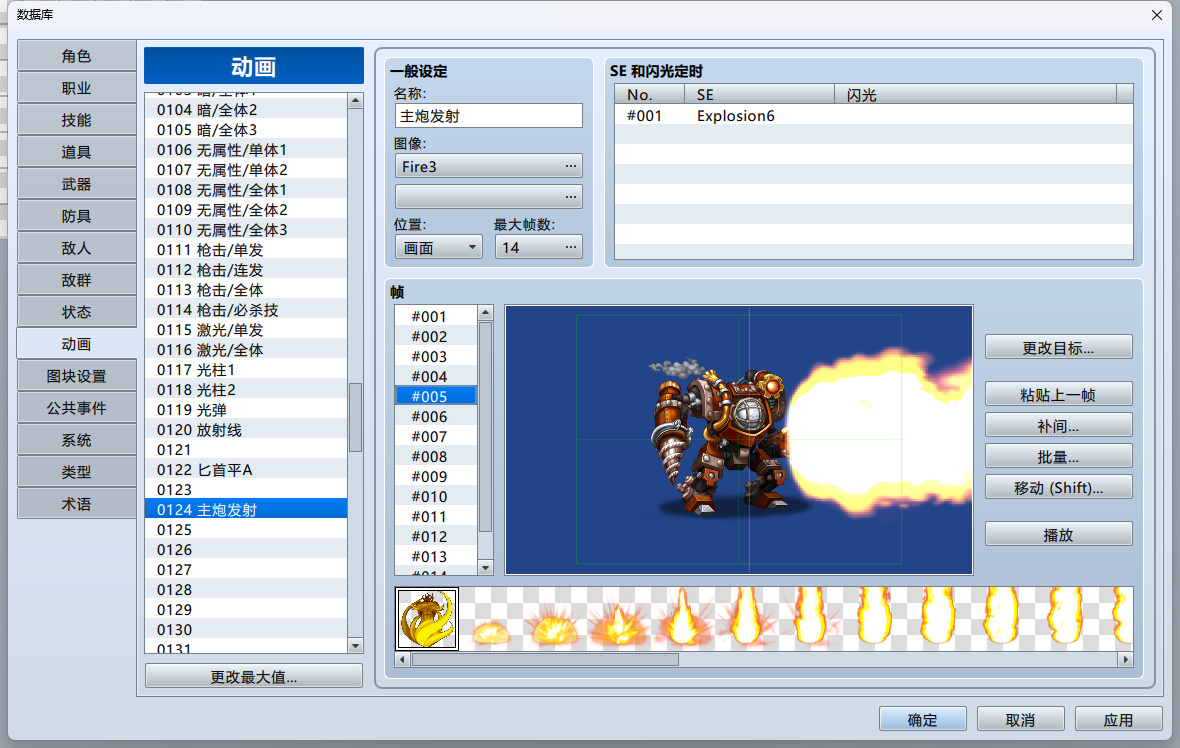Screen dimensions: 1180x748
Task: Open the 图块设置 tab
Action: pyautogui.click(x=76, y=376)
